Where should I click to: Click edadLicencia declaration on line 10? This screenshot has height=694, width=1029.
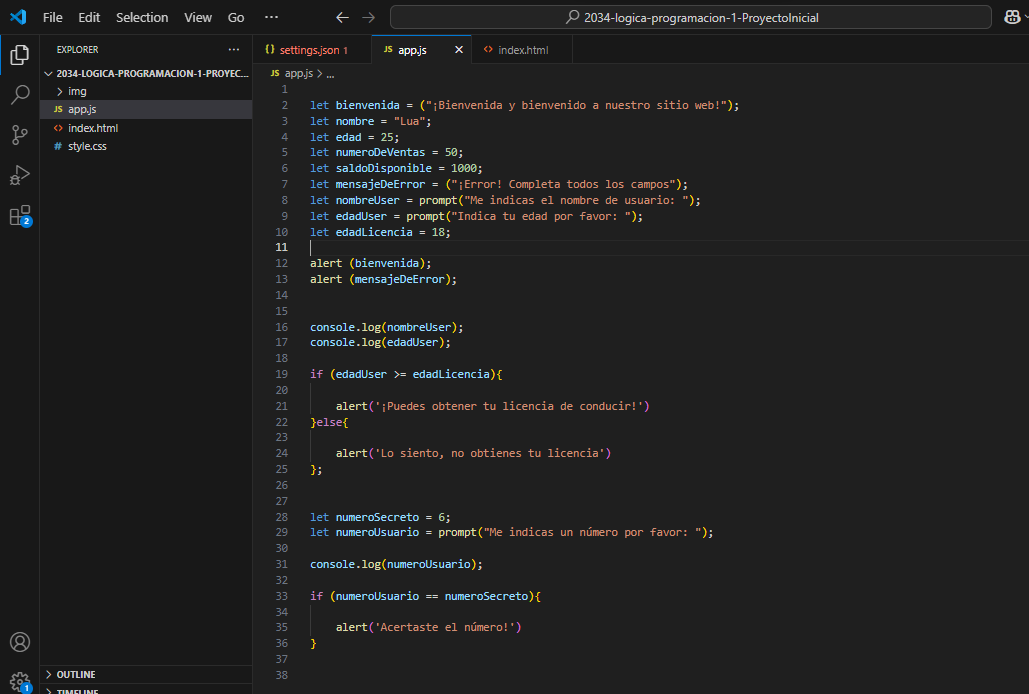[x=374, y=232]
